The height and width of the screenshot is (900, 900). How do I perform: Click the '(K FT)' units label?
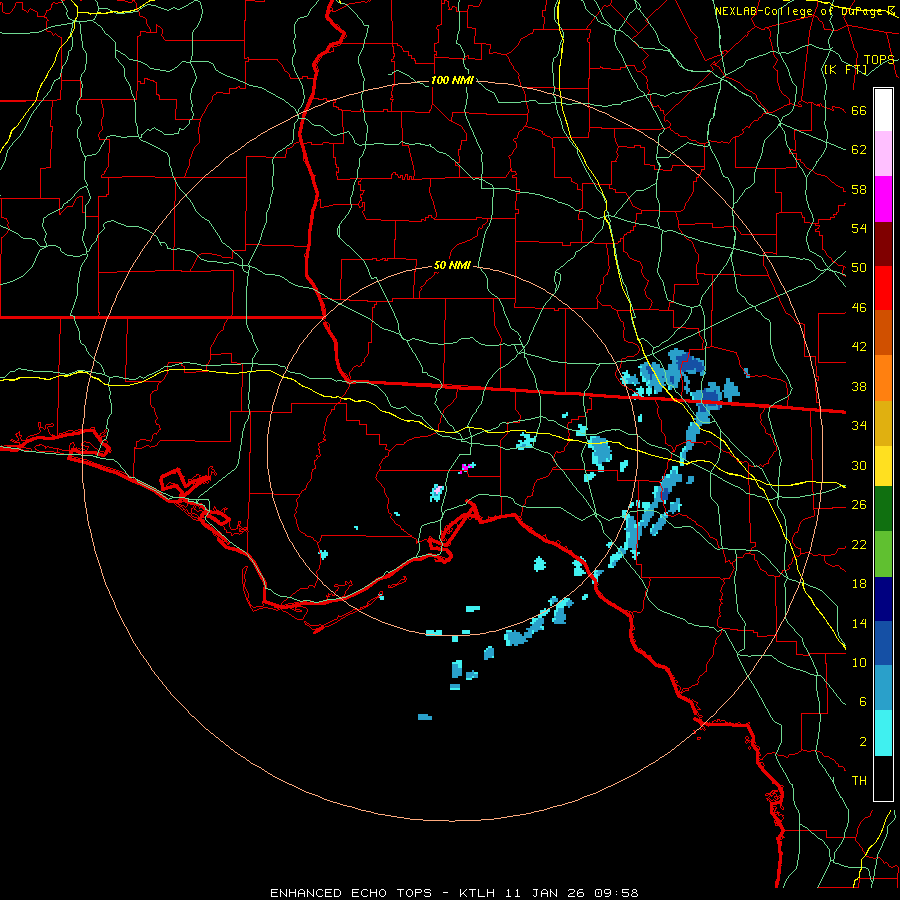845,70
